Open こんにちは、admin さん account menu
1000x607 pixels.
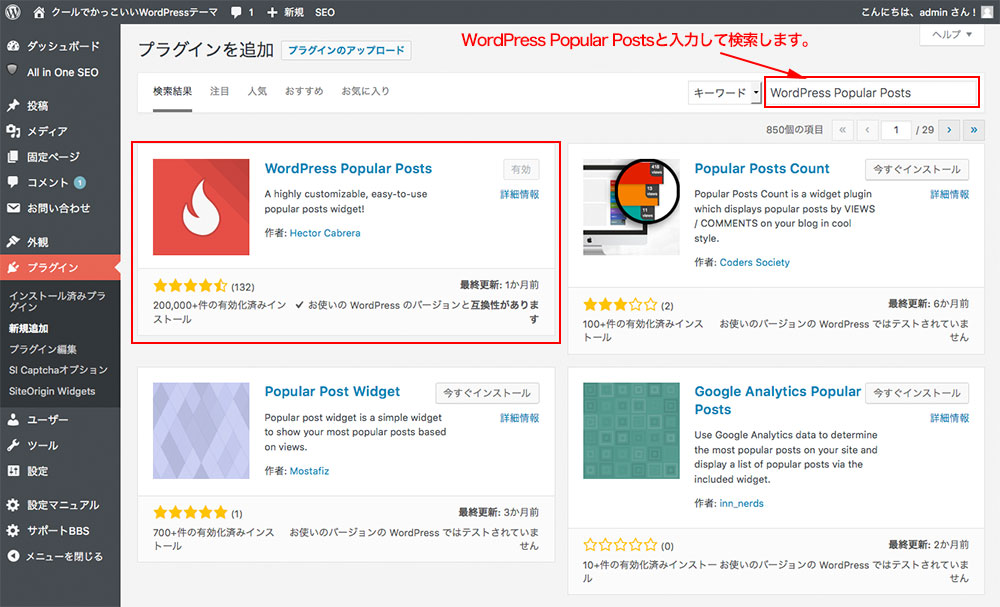click(927, 12)
